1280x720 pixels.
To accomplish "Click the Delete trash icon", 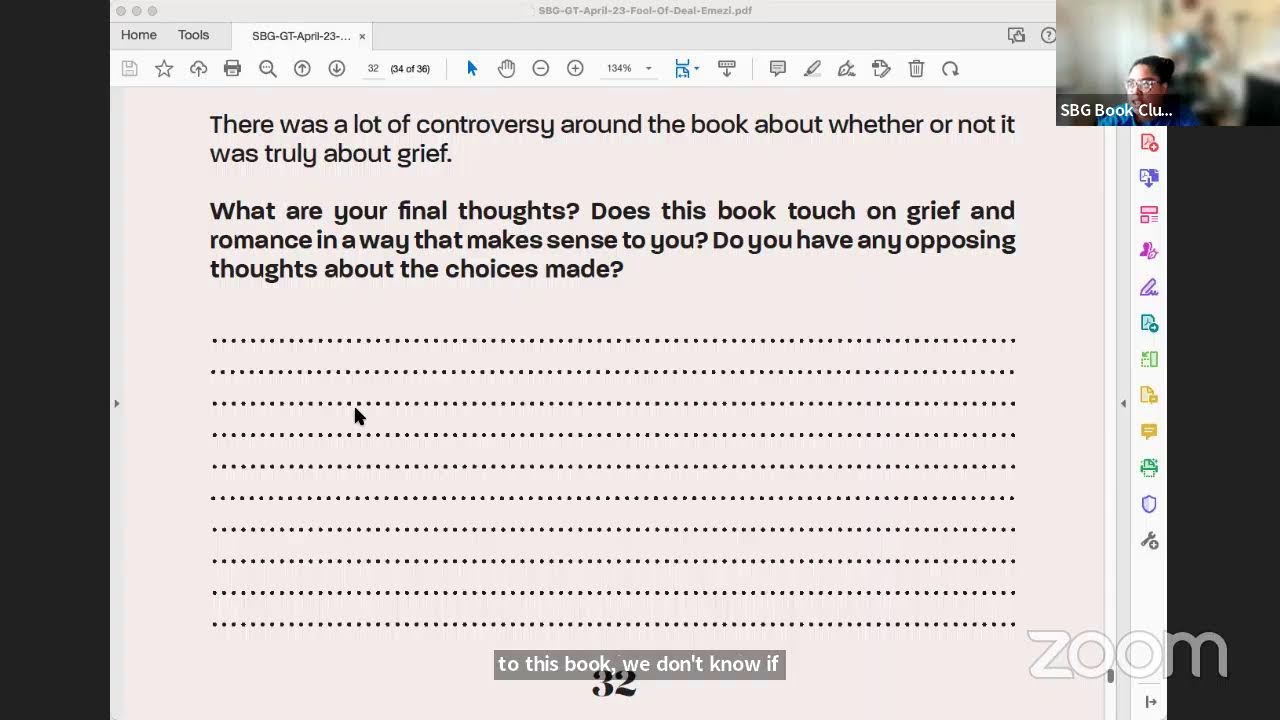I will pyautogui.click(x=916, y=68).
